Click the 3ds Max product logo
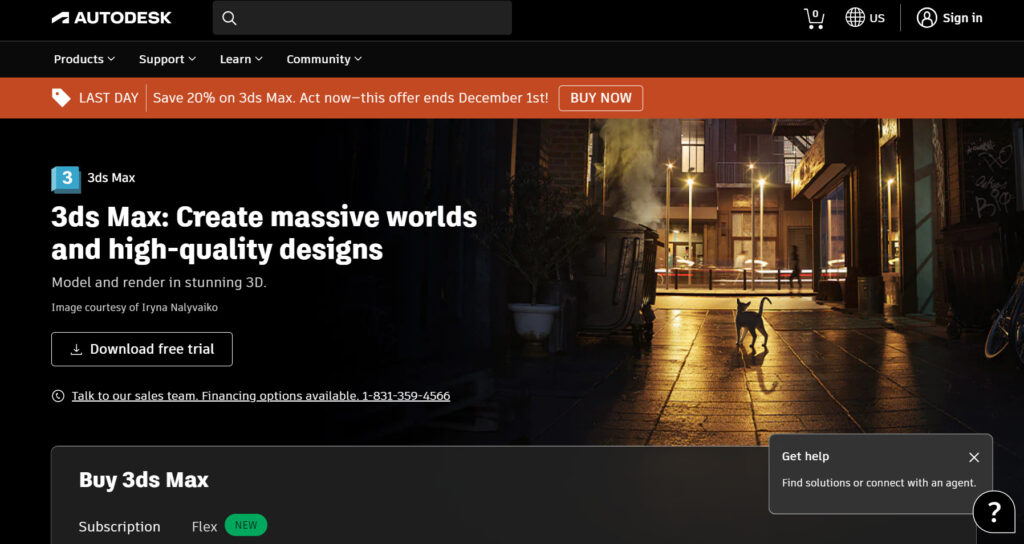 [x=66, y=178]
